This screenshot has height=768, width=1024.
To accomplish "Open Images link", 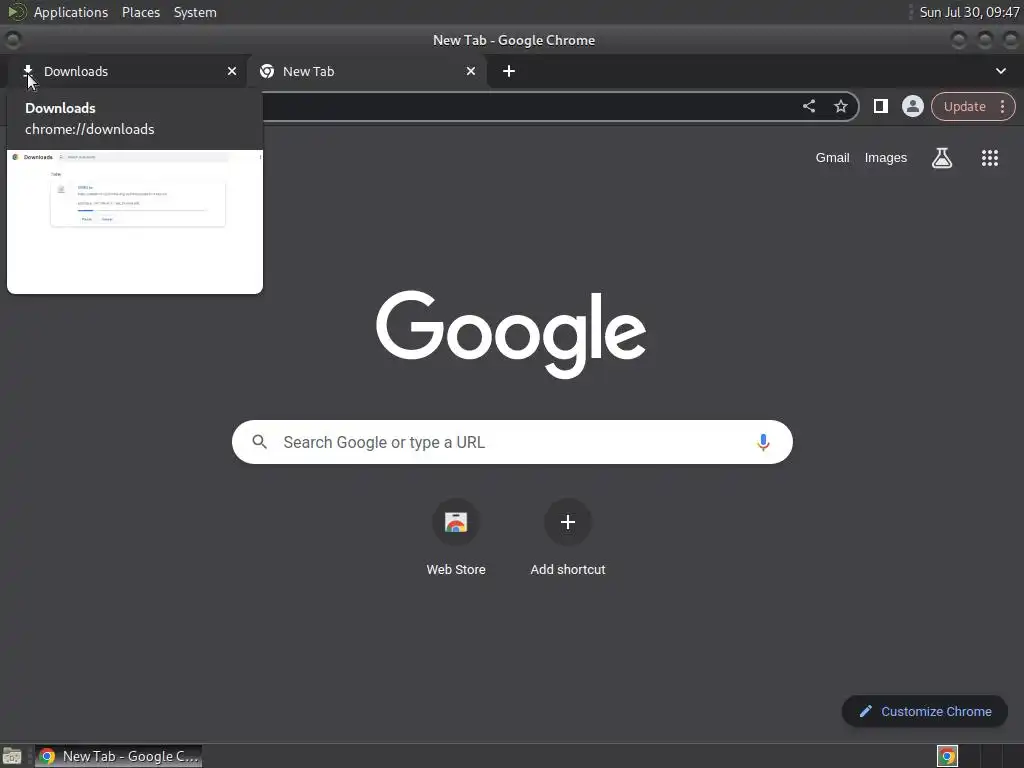I will click(886, 157).
